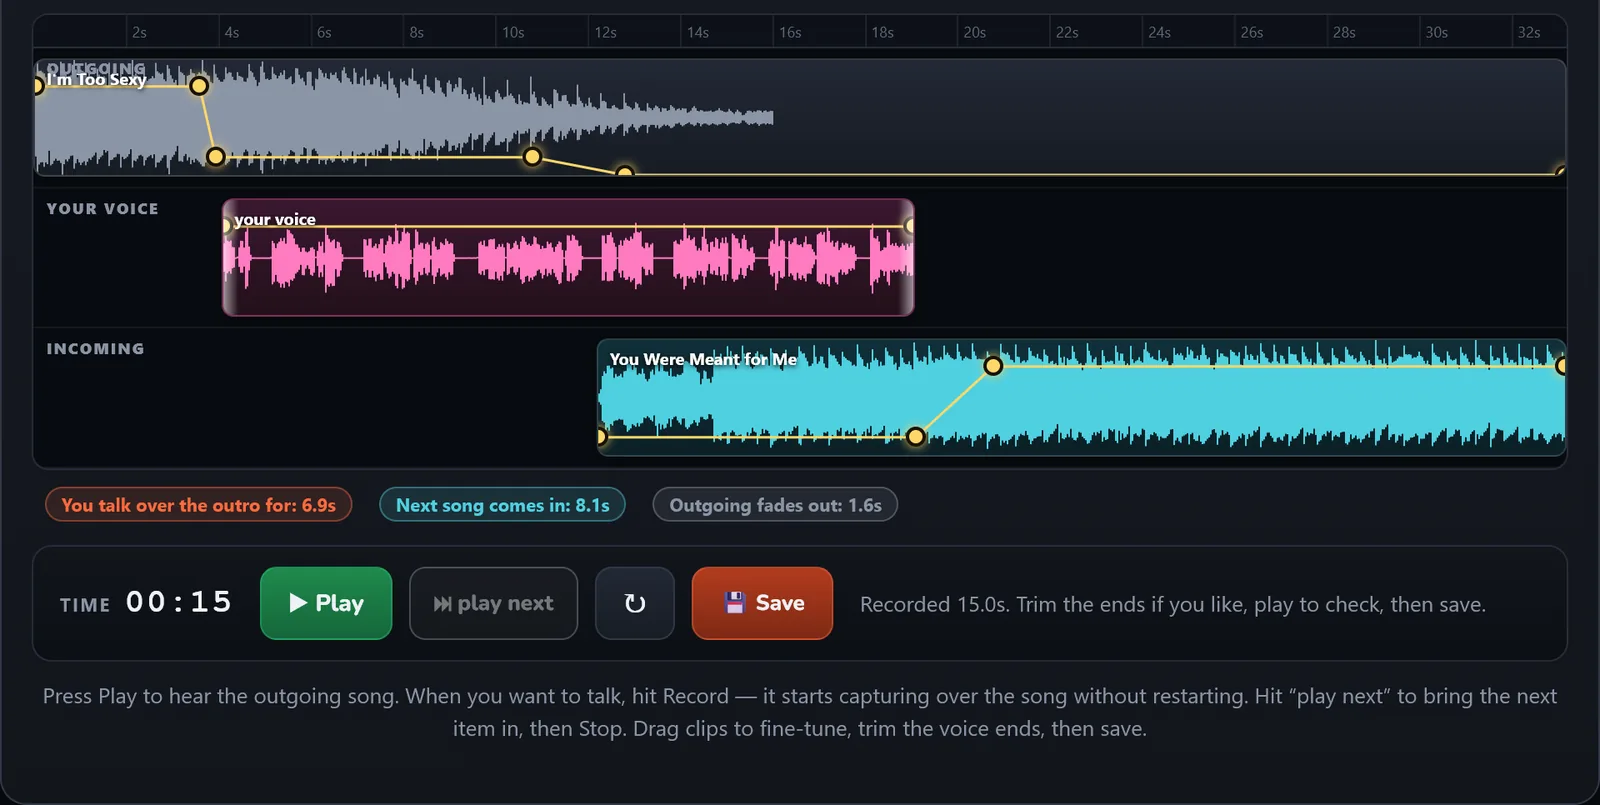Click the 10s mark on the timeline ruler

coord(513,33)
